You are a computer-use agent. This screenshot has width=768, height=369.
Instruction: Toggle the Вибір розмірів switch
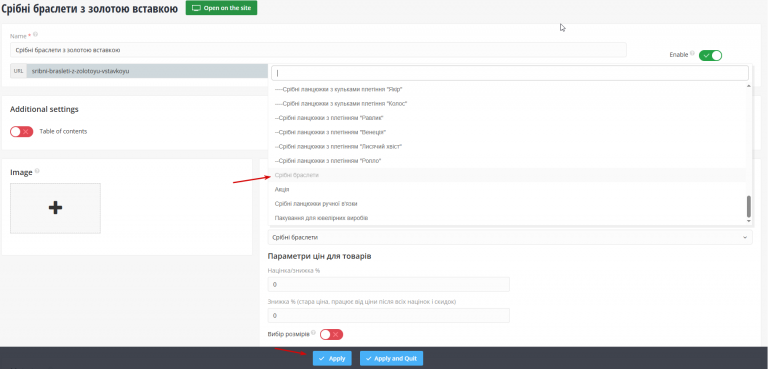(332, 334)
